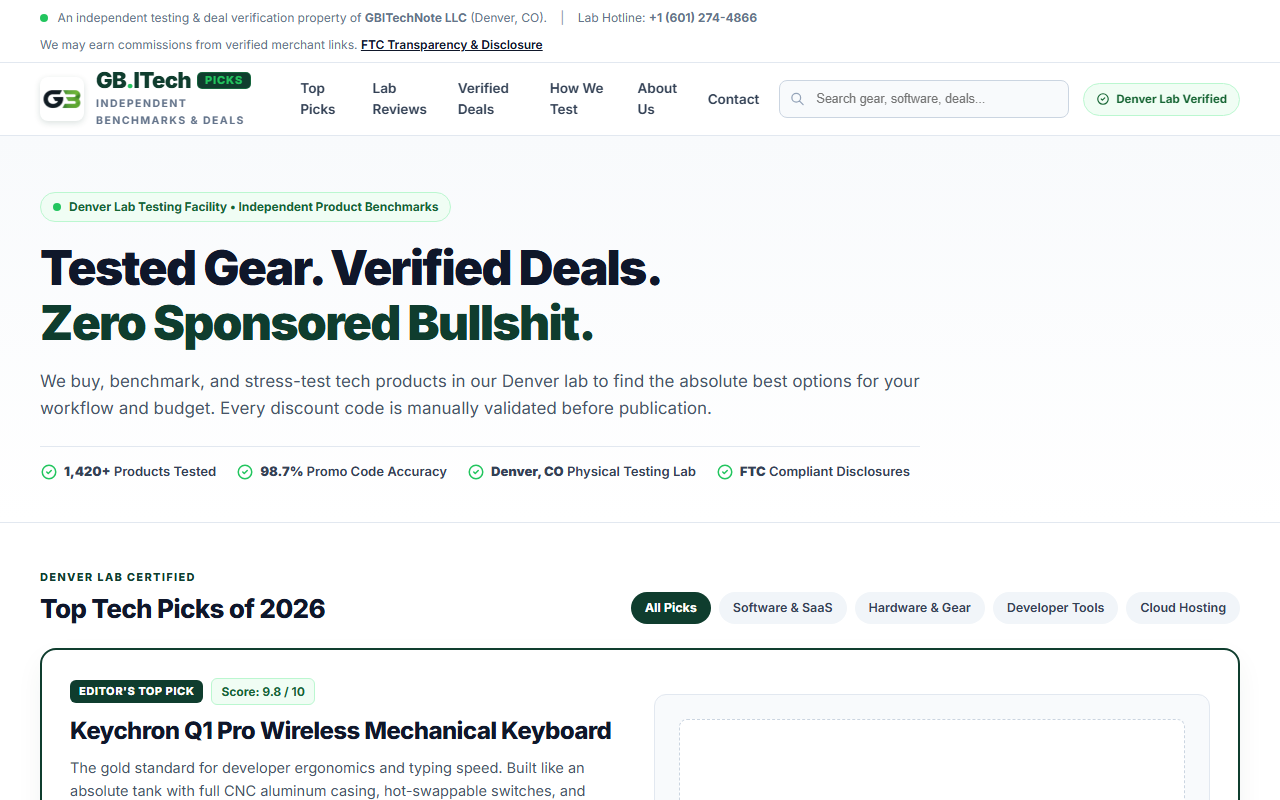The width and height of the screenshot is (1280, 800).
Task: Open the Verified Deals page
Action: 484,99
